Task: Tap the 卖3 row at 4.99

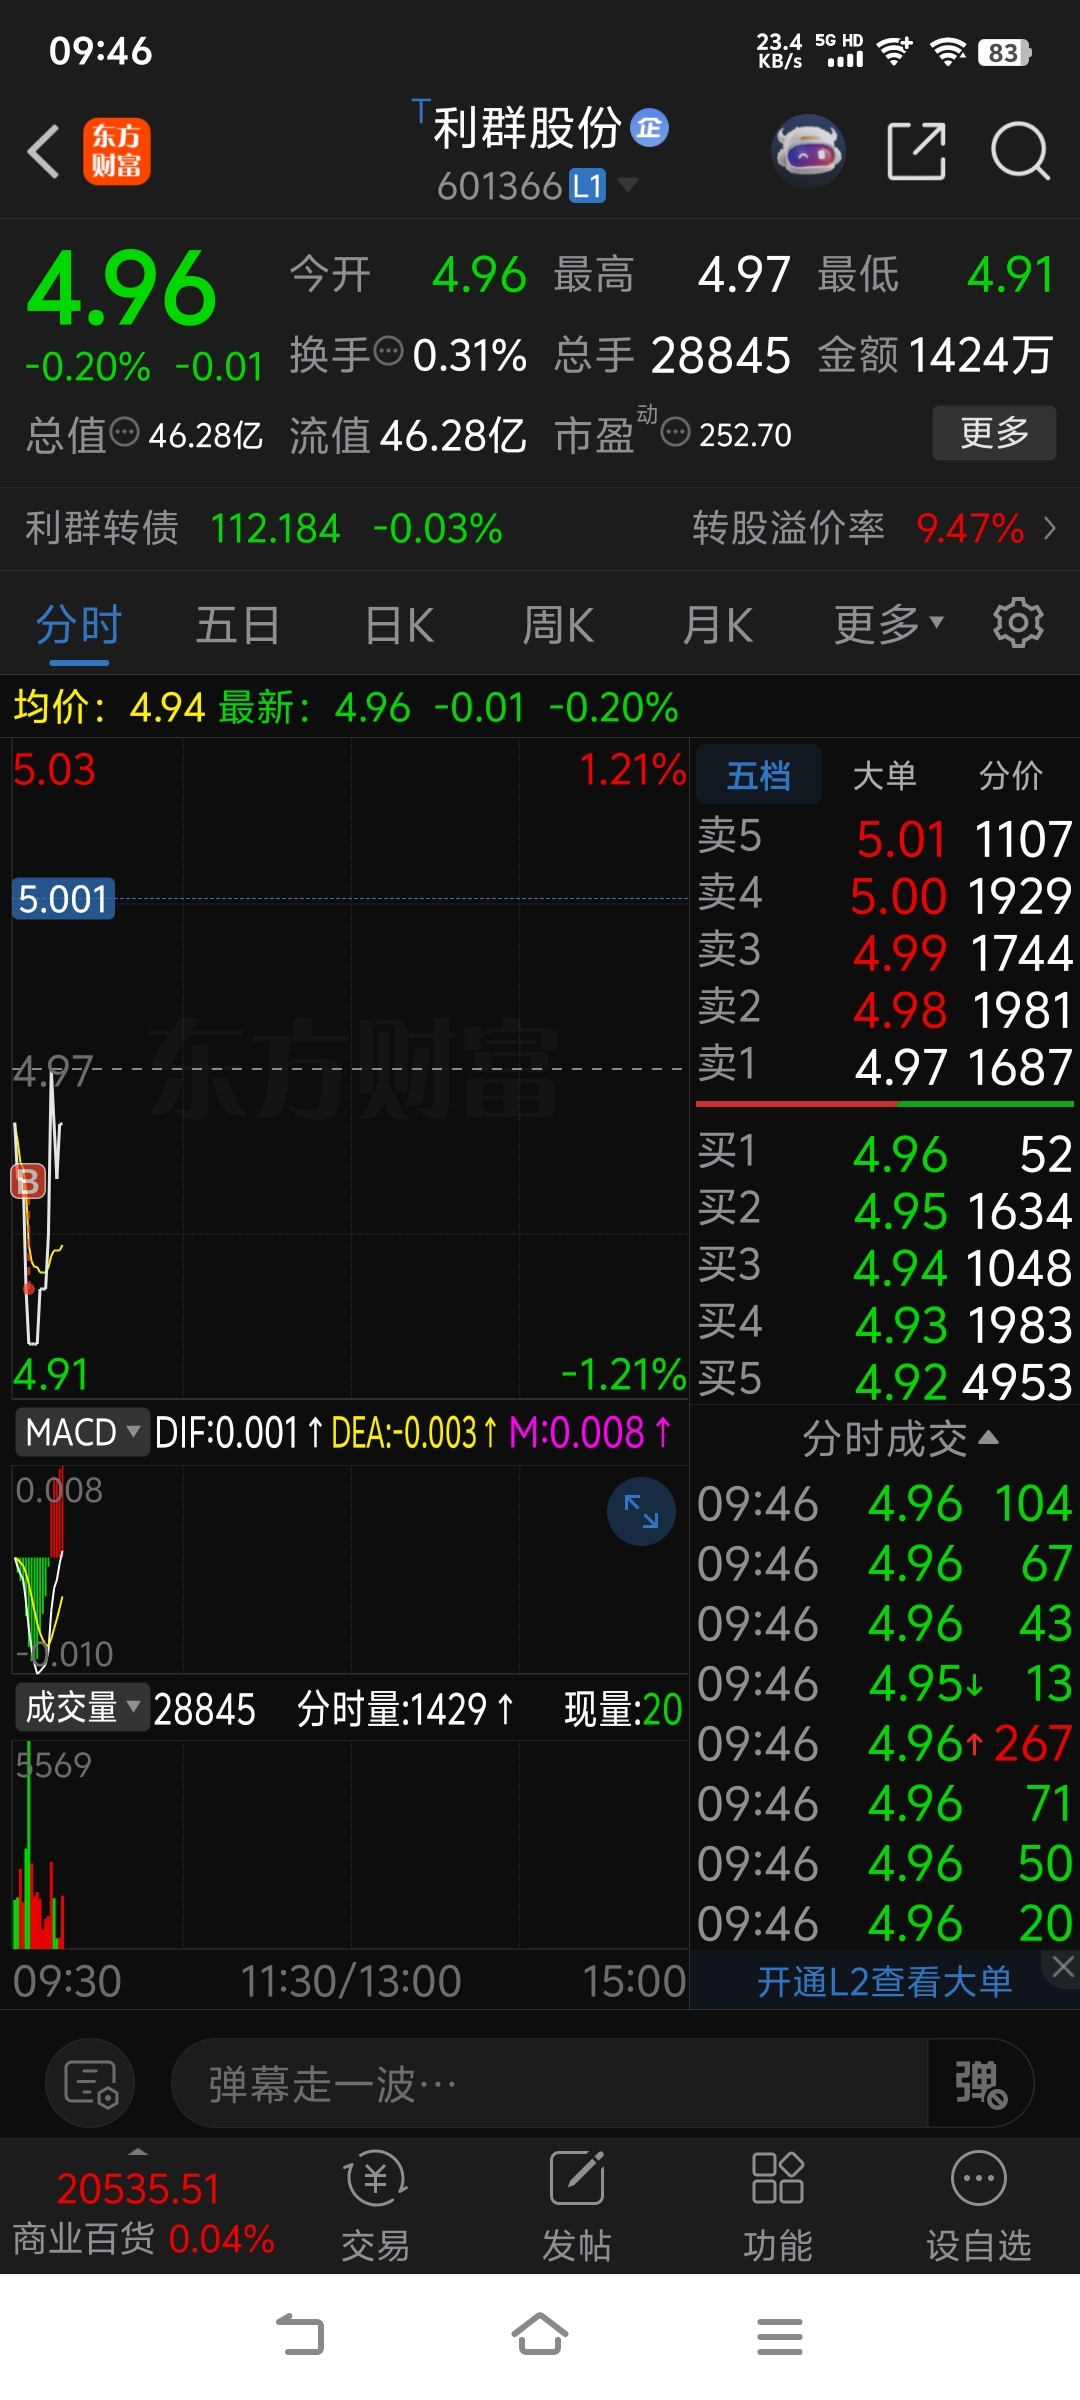Action: [885, 951]
